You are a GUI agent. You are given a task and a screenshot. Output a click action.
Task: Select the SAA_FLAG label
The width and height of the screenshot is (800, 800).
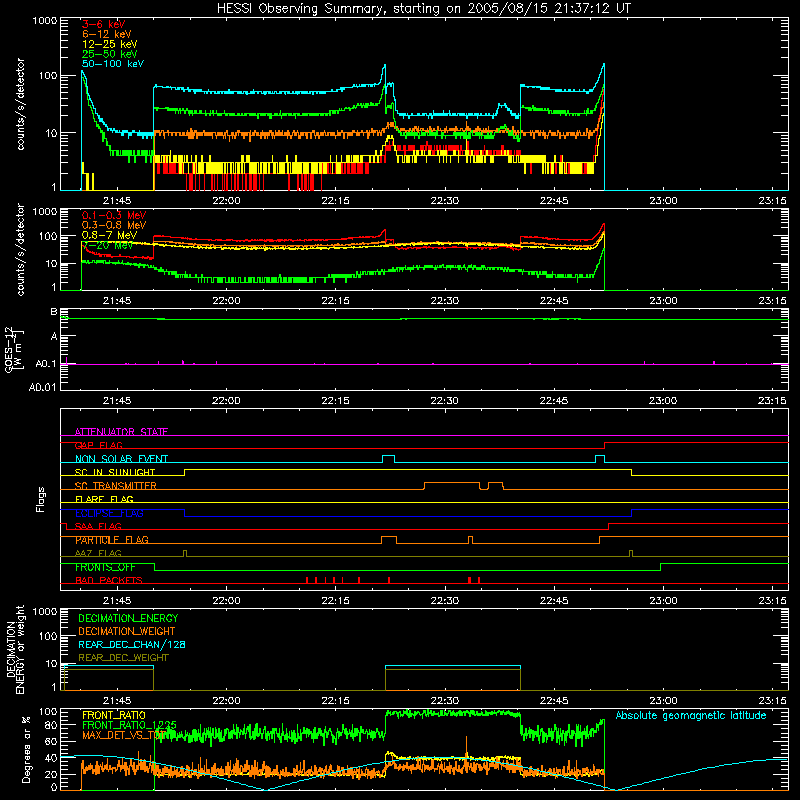coord(98,526)
